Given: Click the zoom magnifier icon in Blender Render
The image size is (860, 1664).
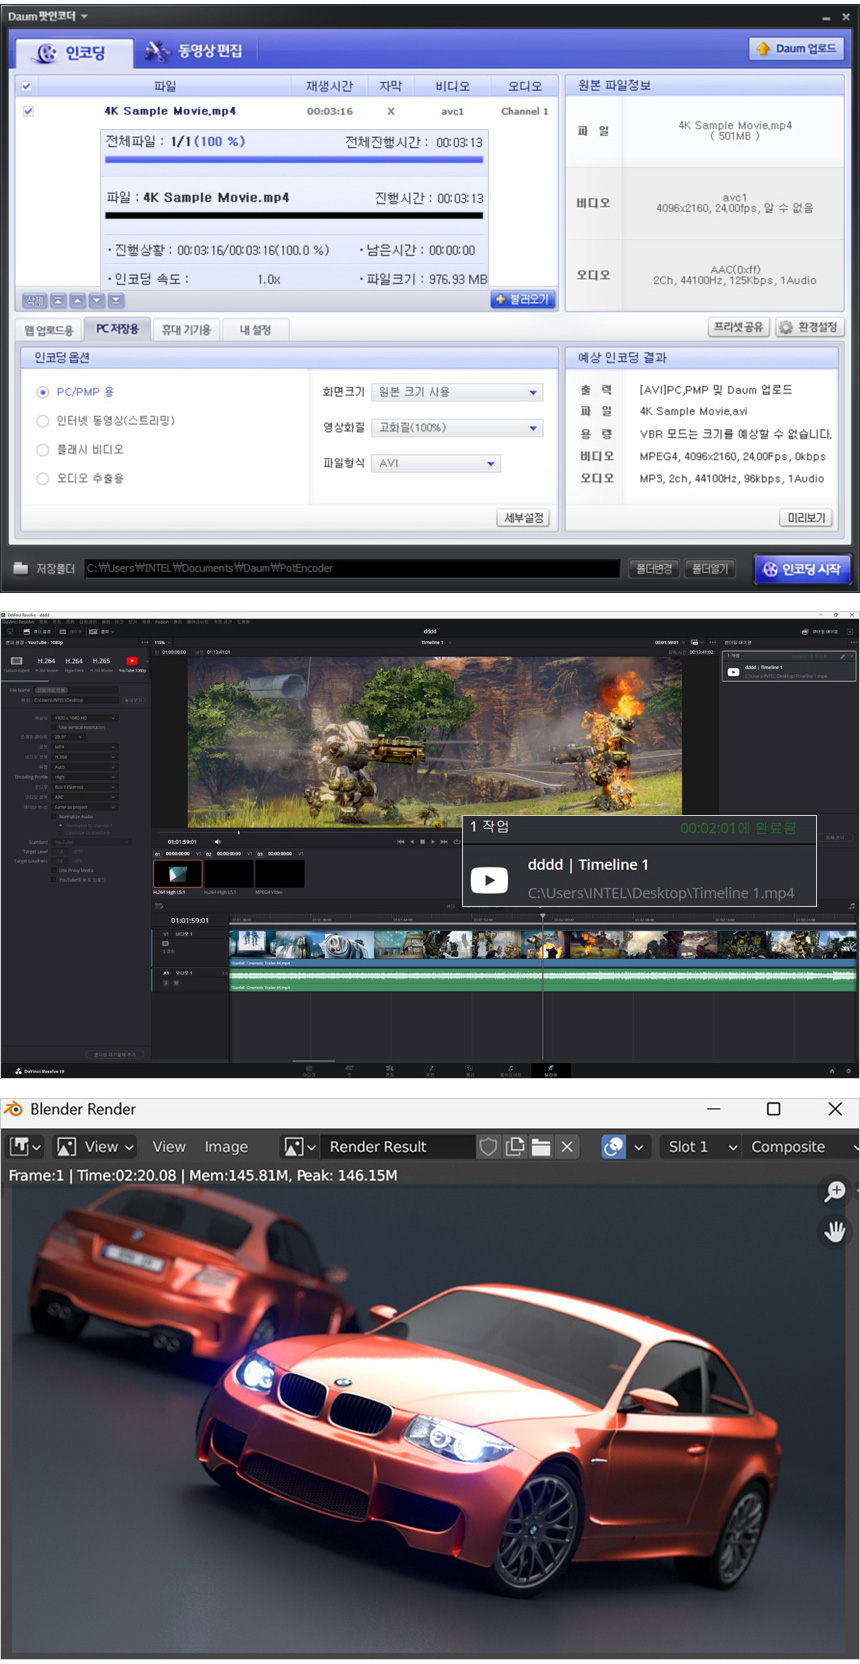Looking at the screenshot, I should [x=834, y=1191].
